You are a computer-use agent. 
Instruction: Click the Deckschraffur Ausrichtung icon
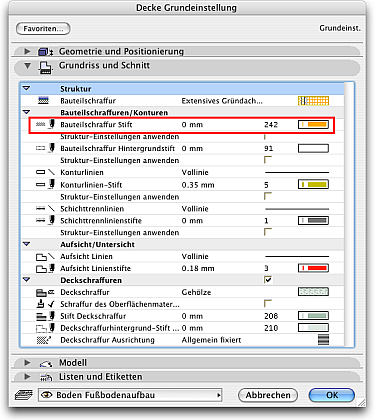[43, 340]
